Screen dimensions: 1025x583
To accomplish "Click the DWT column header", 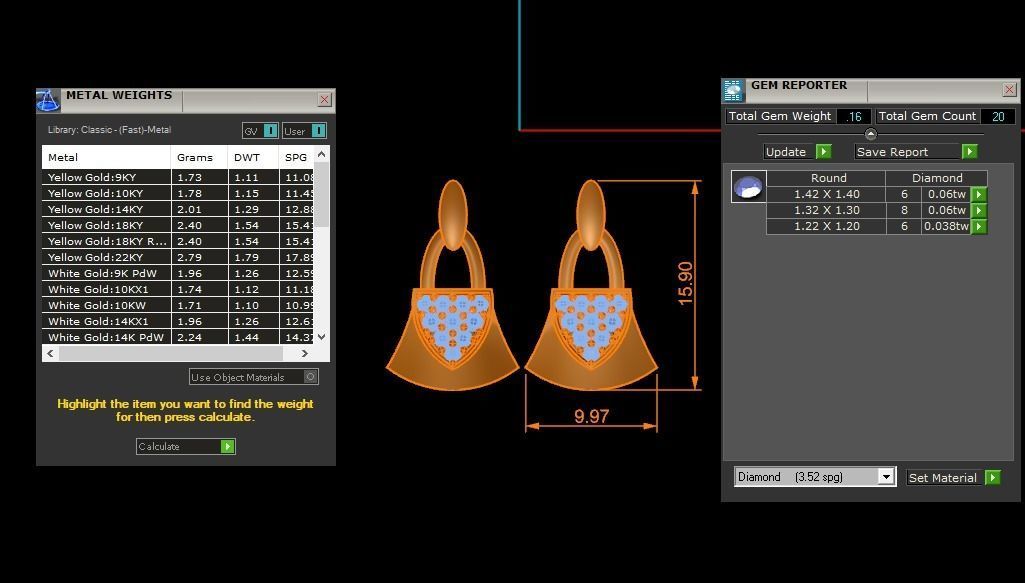I will [252, 158].
